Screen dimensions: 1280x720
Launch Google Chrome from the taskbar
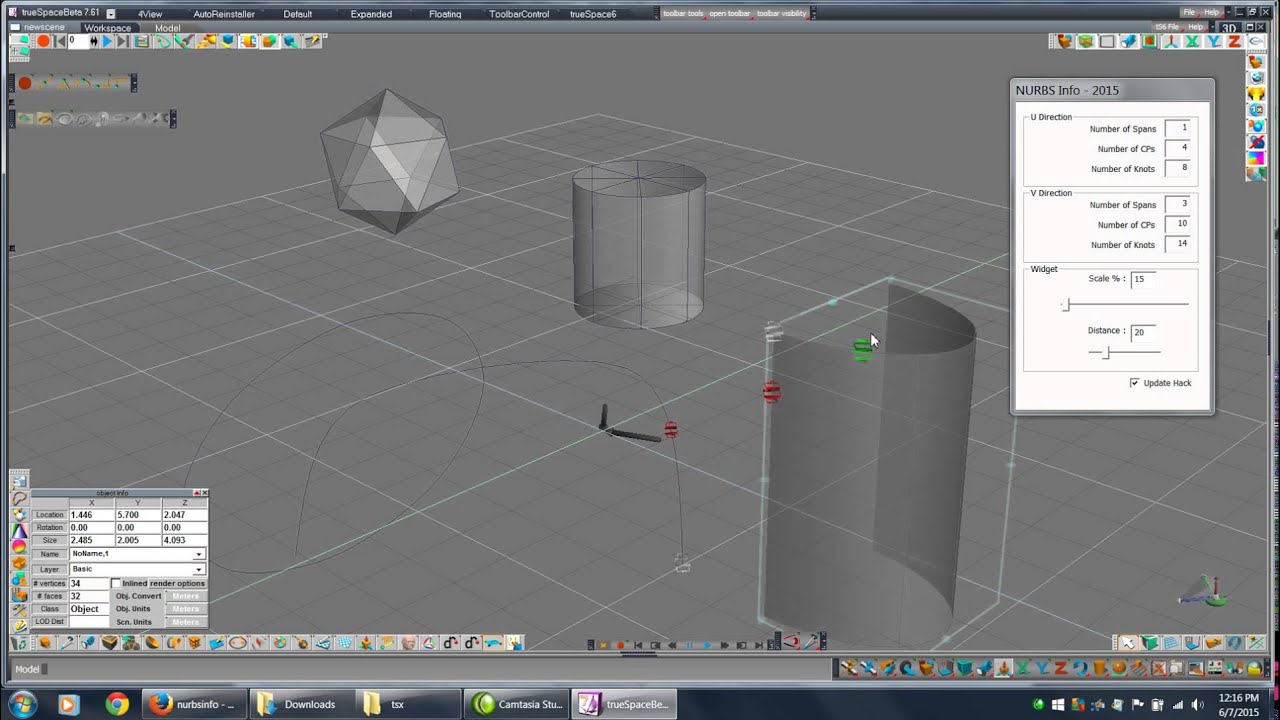[117, 704]
